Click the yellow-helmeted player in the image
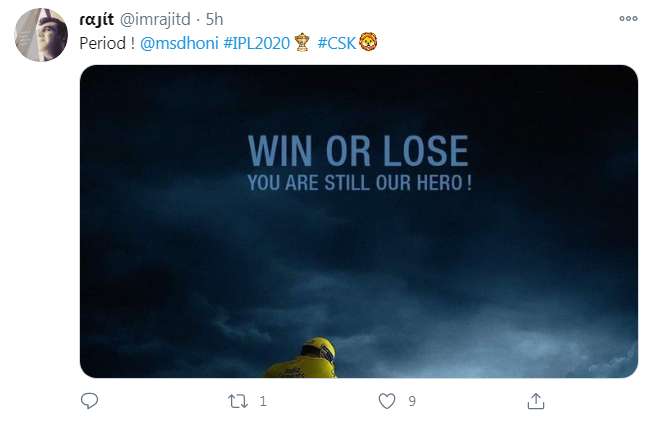This screenshot has width=648, height=422. [304, 357]
